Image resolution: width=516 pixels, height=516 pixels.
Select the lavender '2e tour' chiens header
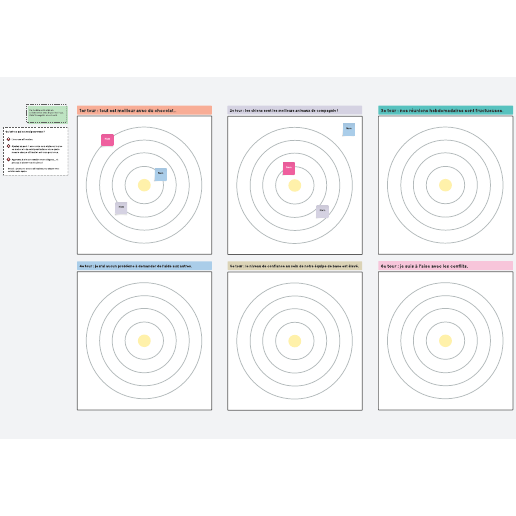click(x=295, y=110)
